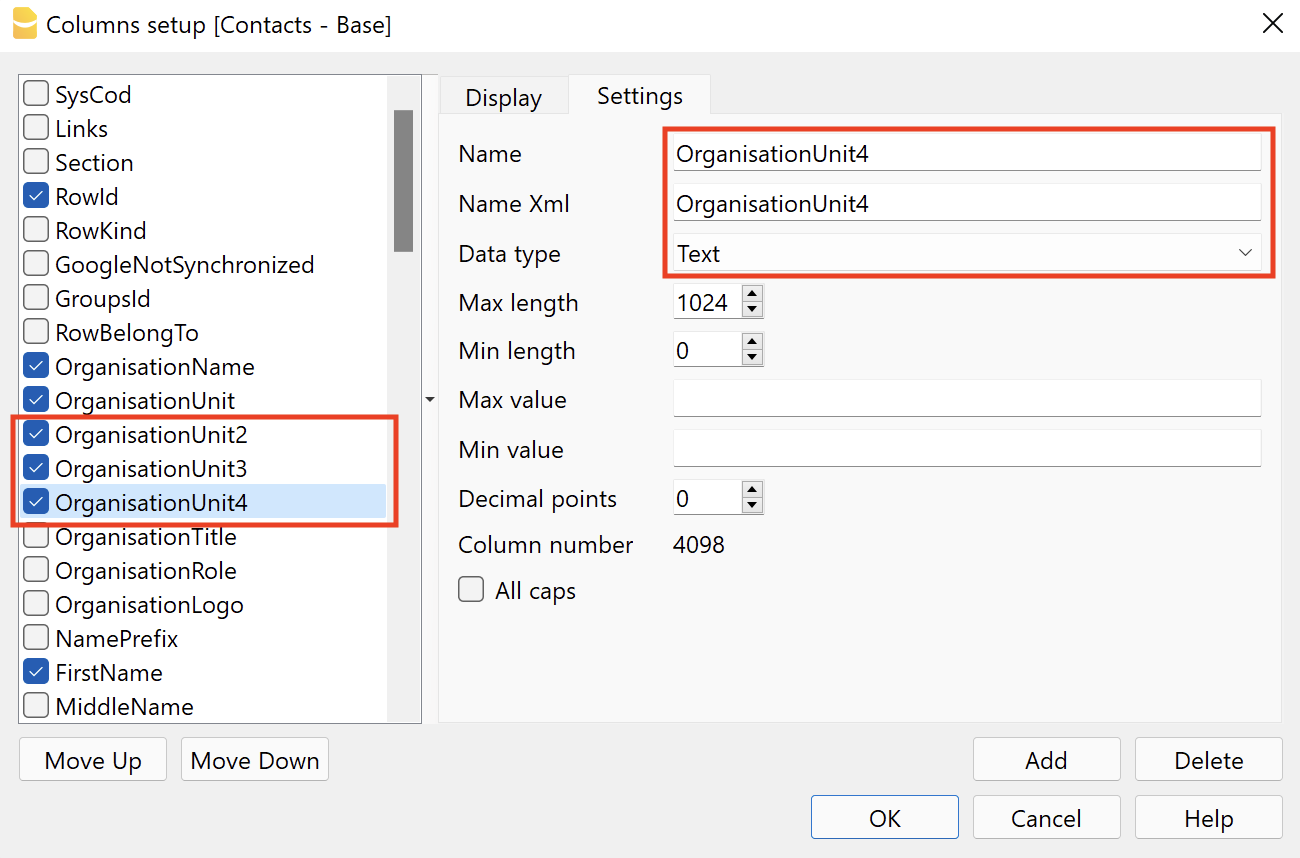Delete the selected column
The image size is (1300, 858).
1208,760
